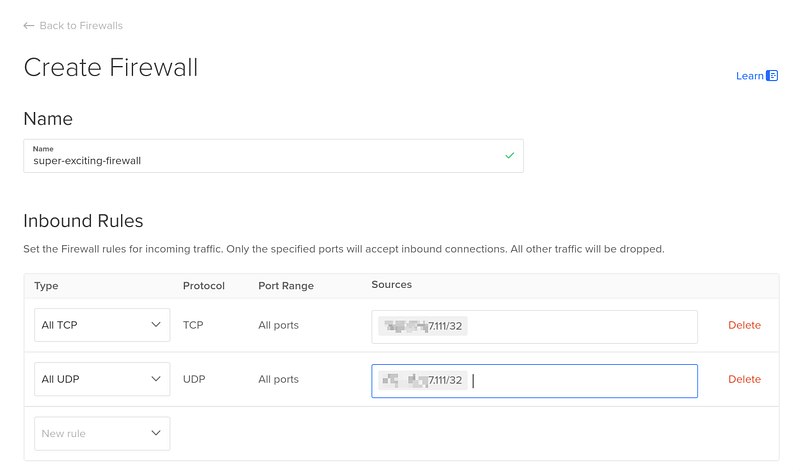Expand the All UDP type dropdown
800x471 pixels.
(x=101, y=379)
